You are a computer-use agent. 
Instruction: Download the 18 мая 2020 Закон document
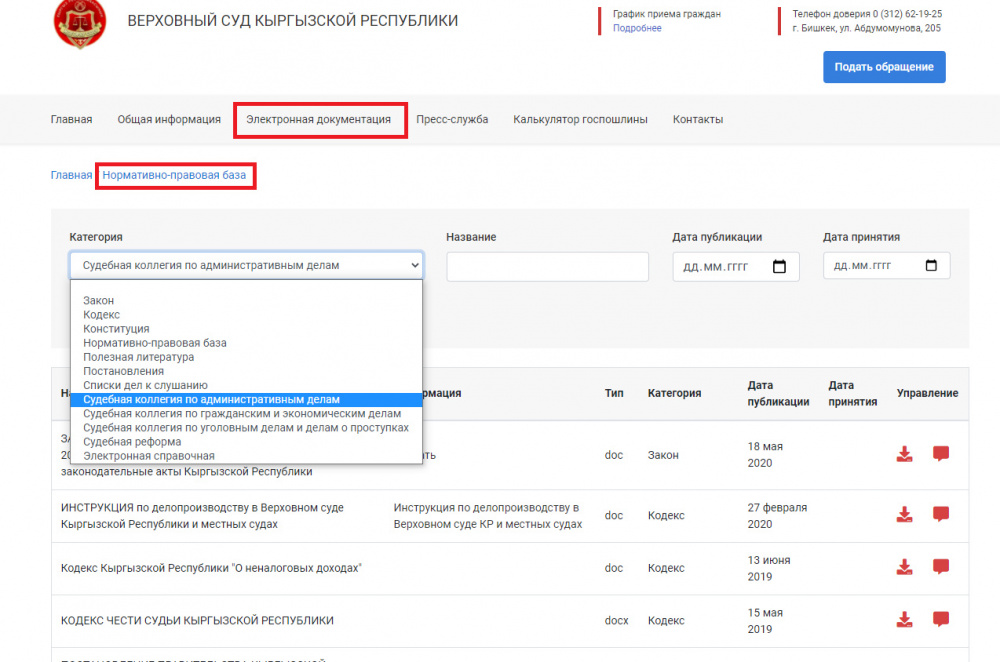[904, 454]
